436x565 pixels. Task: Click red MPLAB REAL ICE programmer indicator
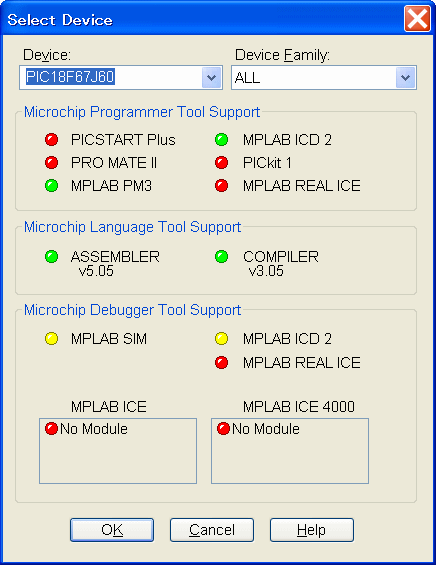[x=221, y=186]
